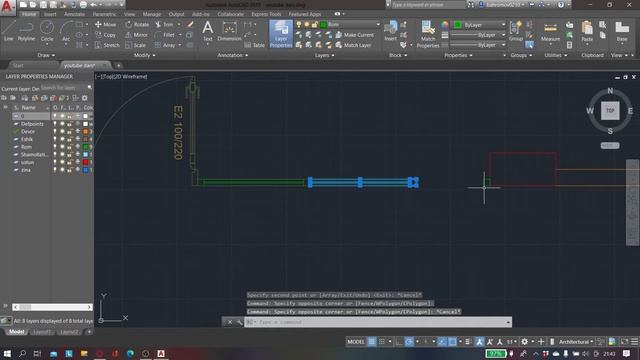Click the Match Properties icon

(428, 34)
